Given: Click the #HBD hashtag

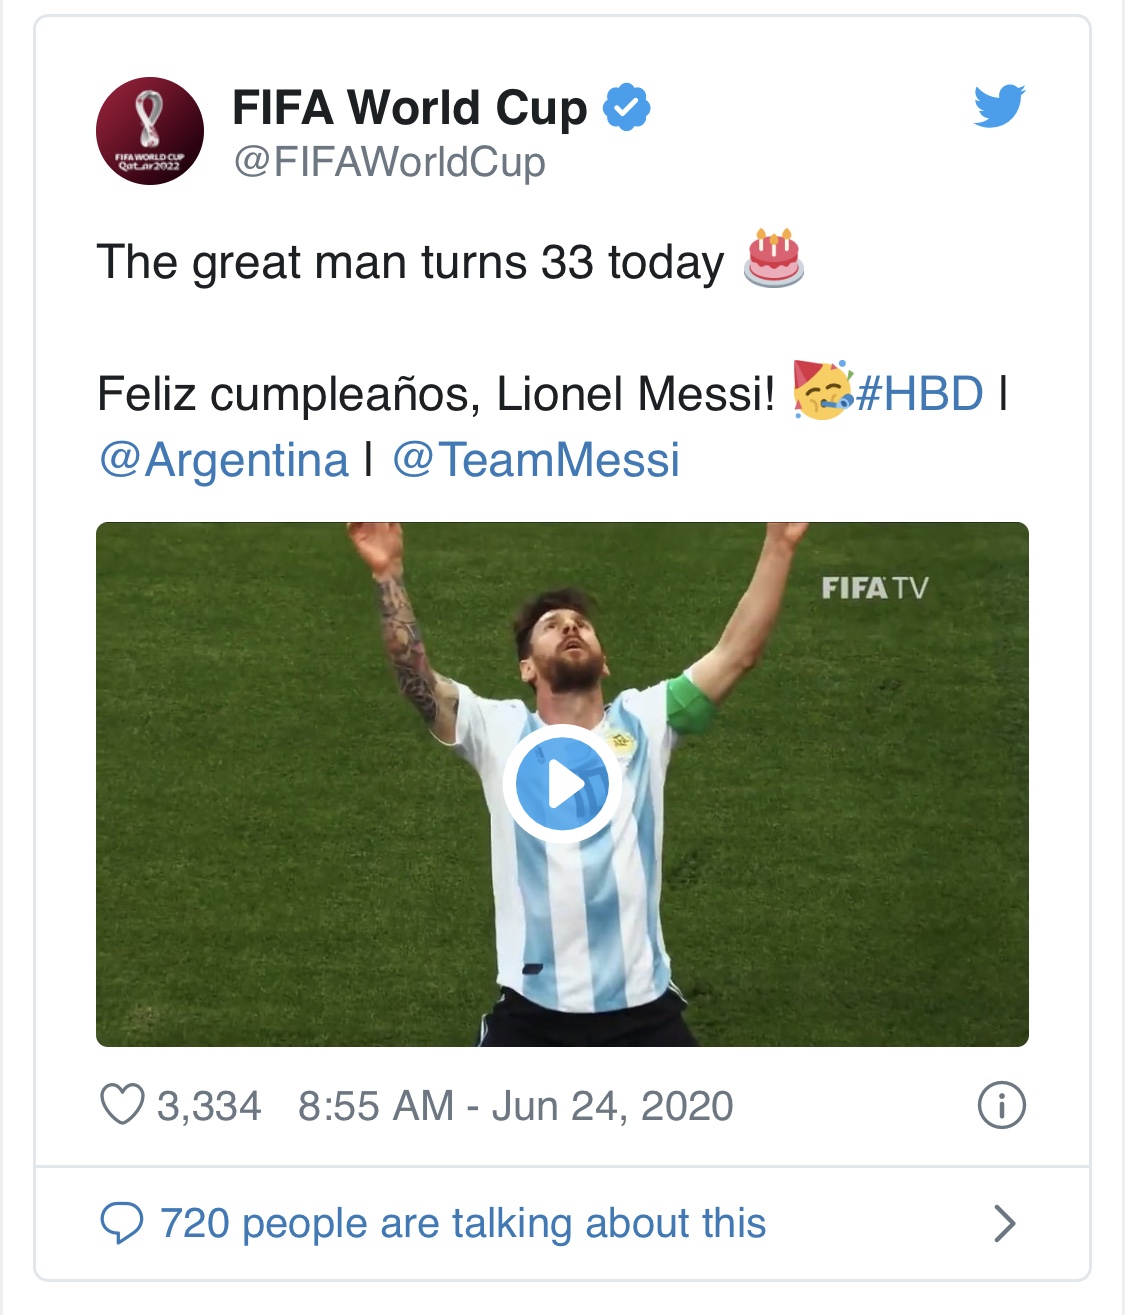Looking at the screenshot, I should pyautogui.click(x=920, y=394).
